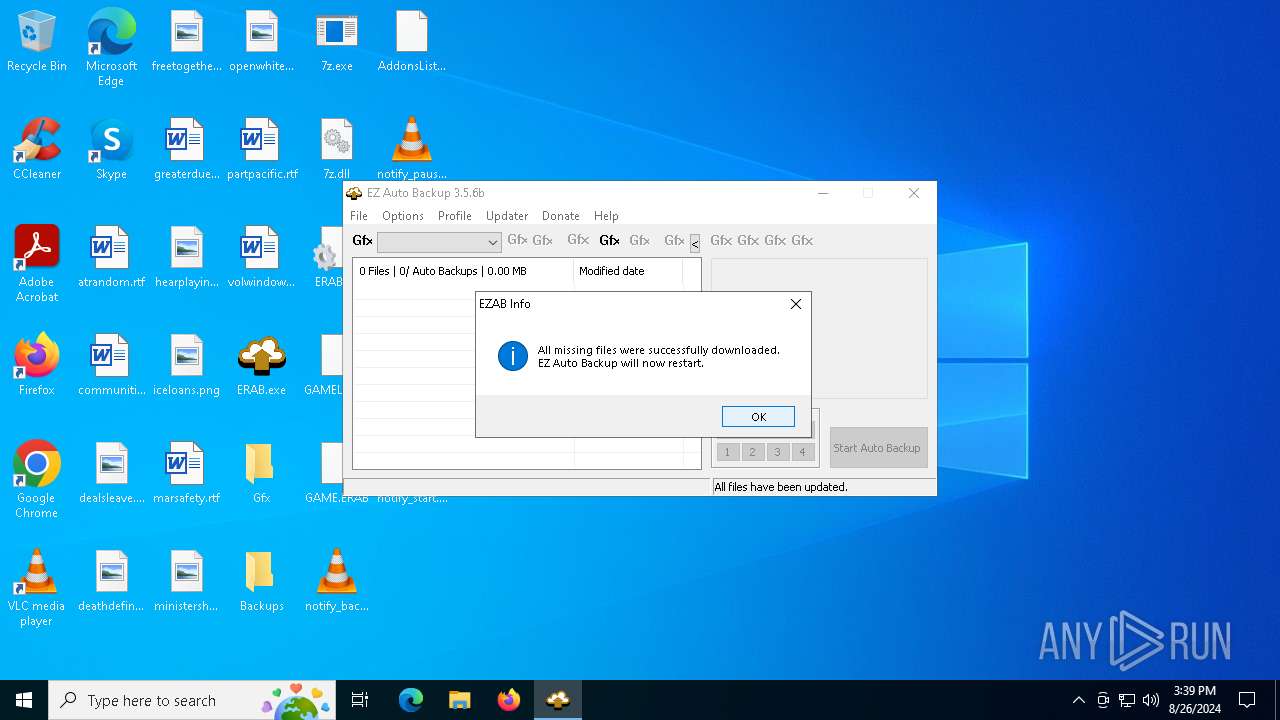Click the taskbar search box
1280x720 pixels.
click(192, 700)
